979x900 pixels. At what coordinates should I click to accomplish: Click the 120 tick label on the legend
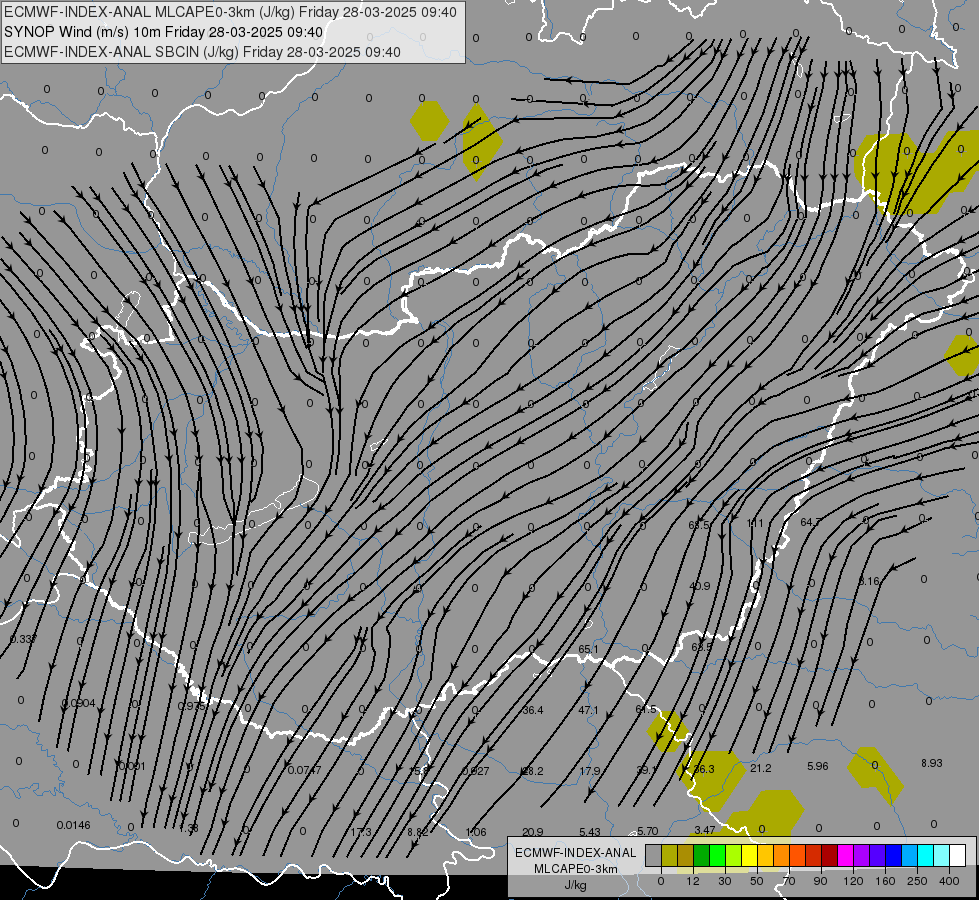tap(853, 881)
